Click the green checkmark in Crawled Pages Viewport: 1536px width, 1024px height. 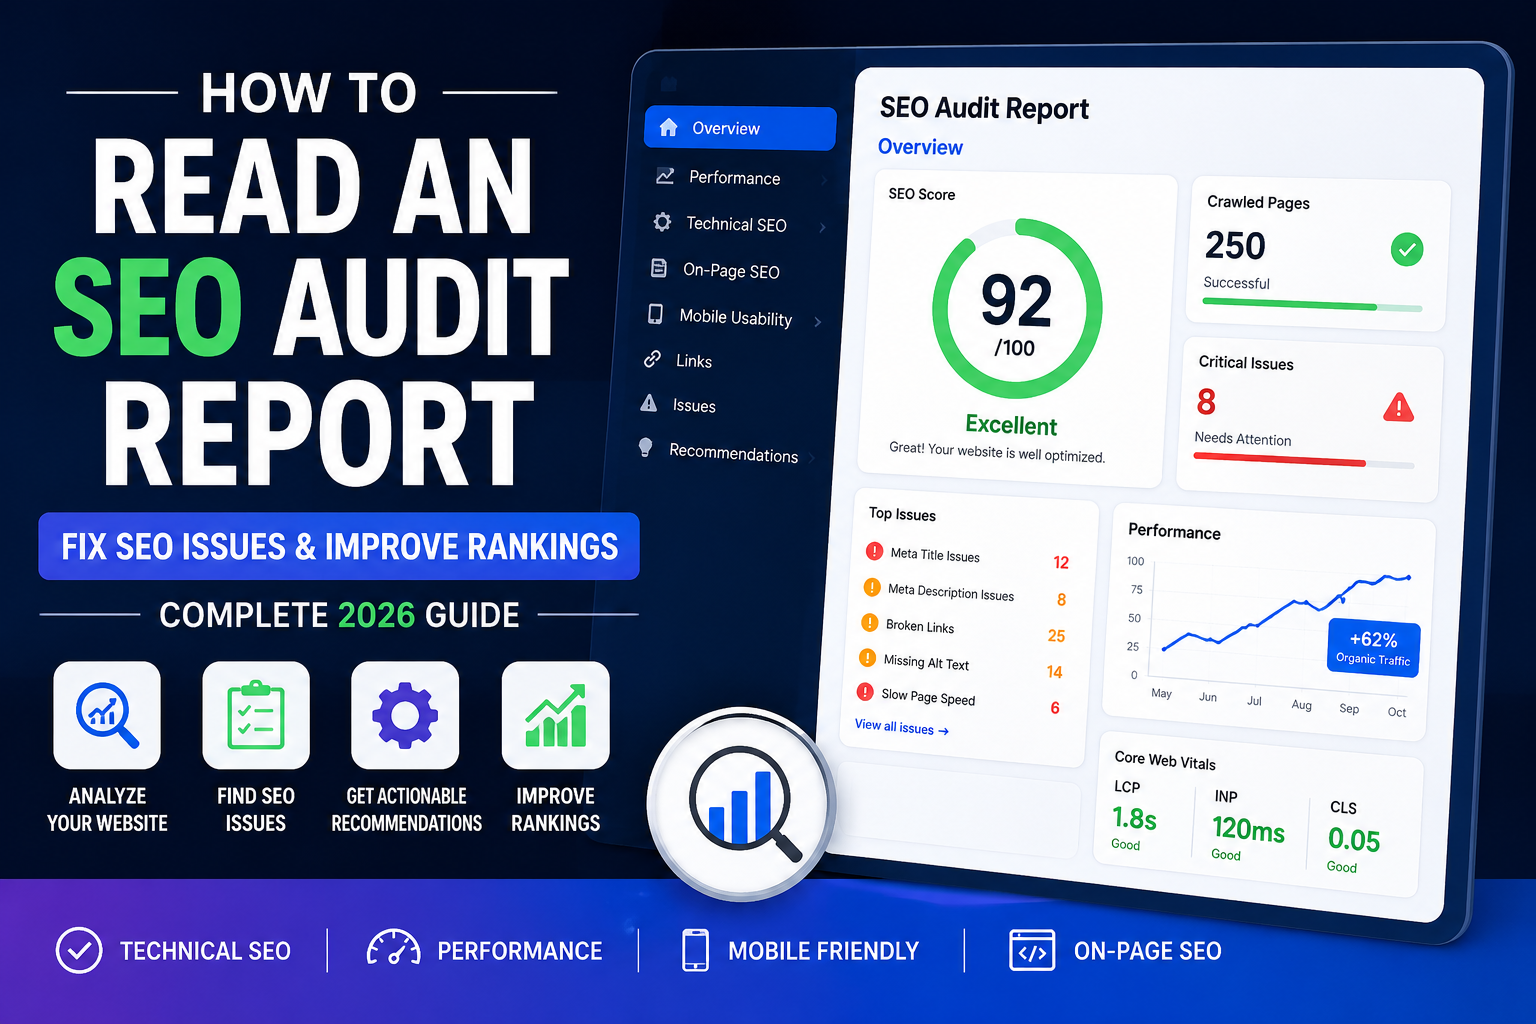[x=1407, y=249]
